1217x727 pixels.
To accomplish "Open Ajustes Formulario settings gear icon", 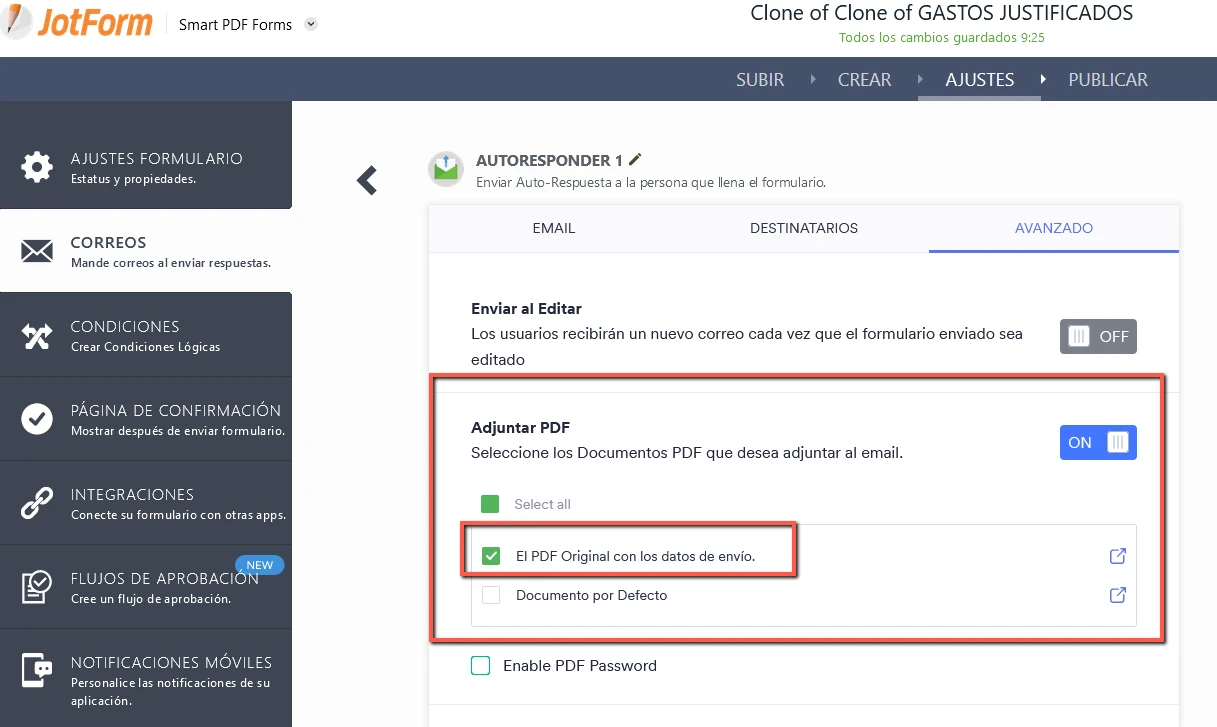I will (x=36, y=167).
